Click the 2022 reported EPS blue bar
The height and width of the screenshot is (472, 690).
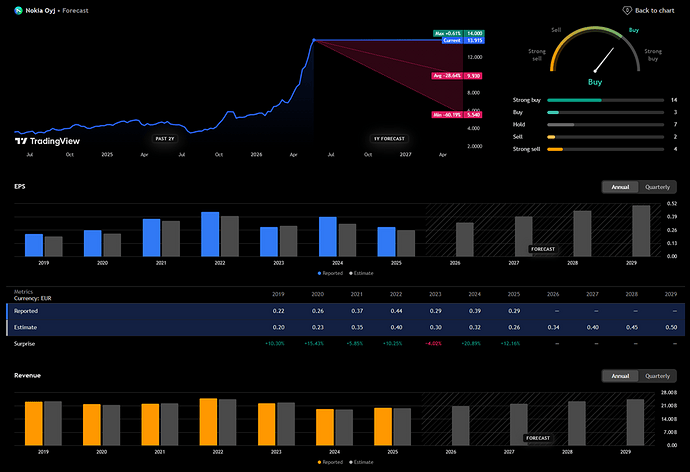click(x=210, y=234)
